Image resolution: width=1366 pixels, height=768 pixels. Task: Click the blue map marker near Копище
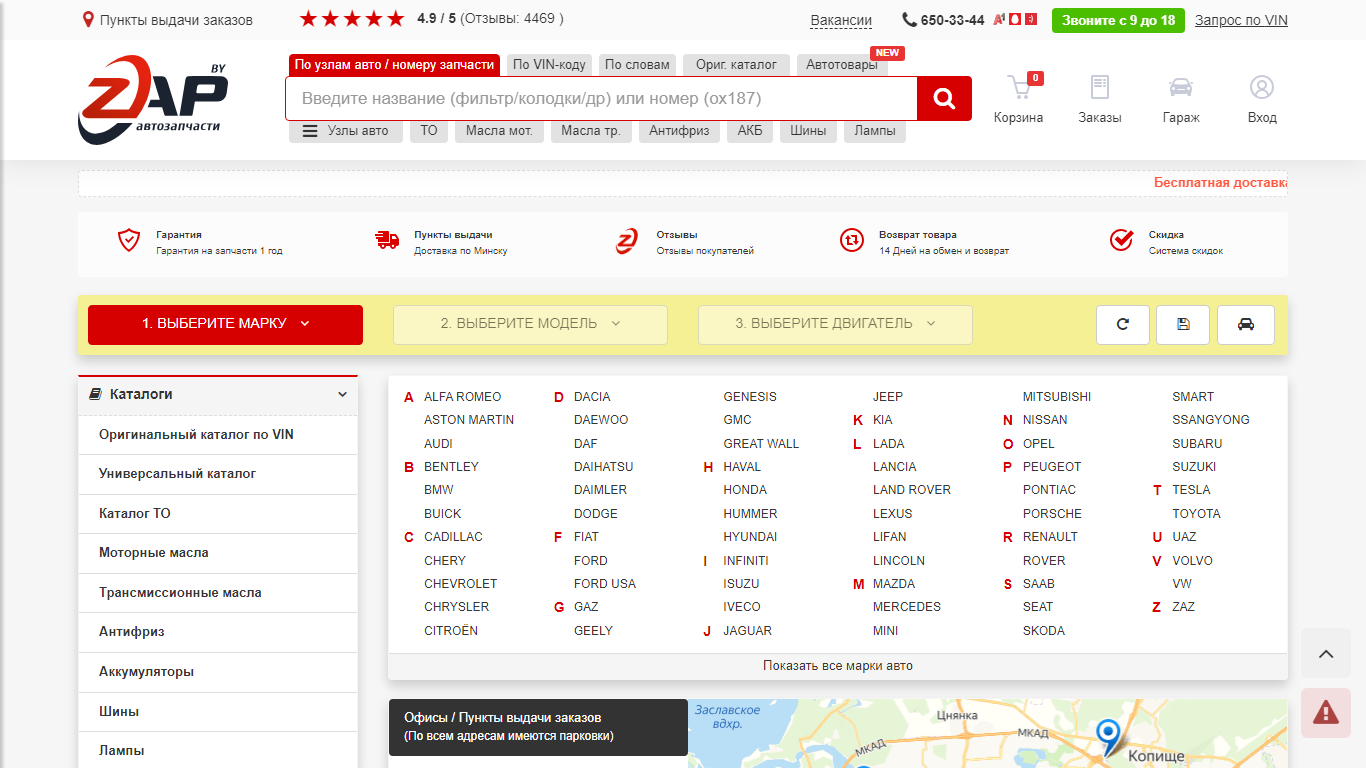pyautogui.click(x=1108, y=736)
